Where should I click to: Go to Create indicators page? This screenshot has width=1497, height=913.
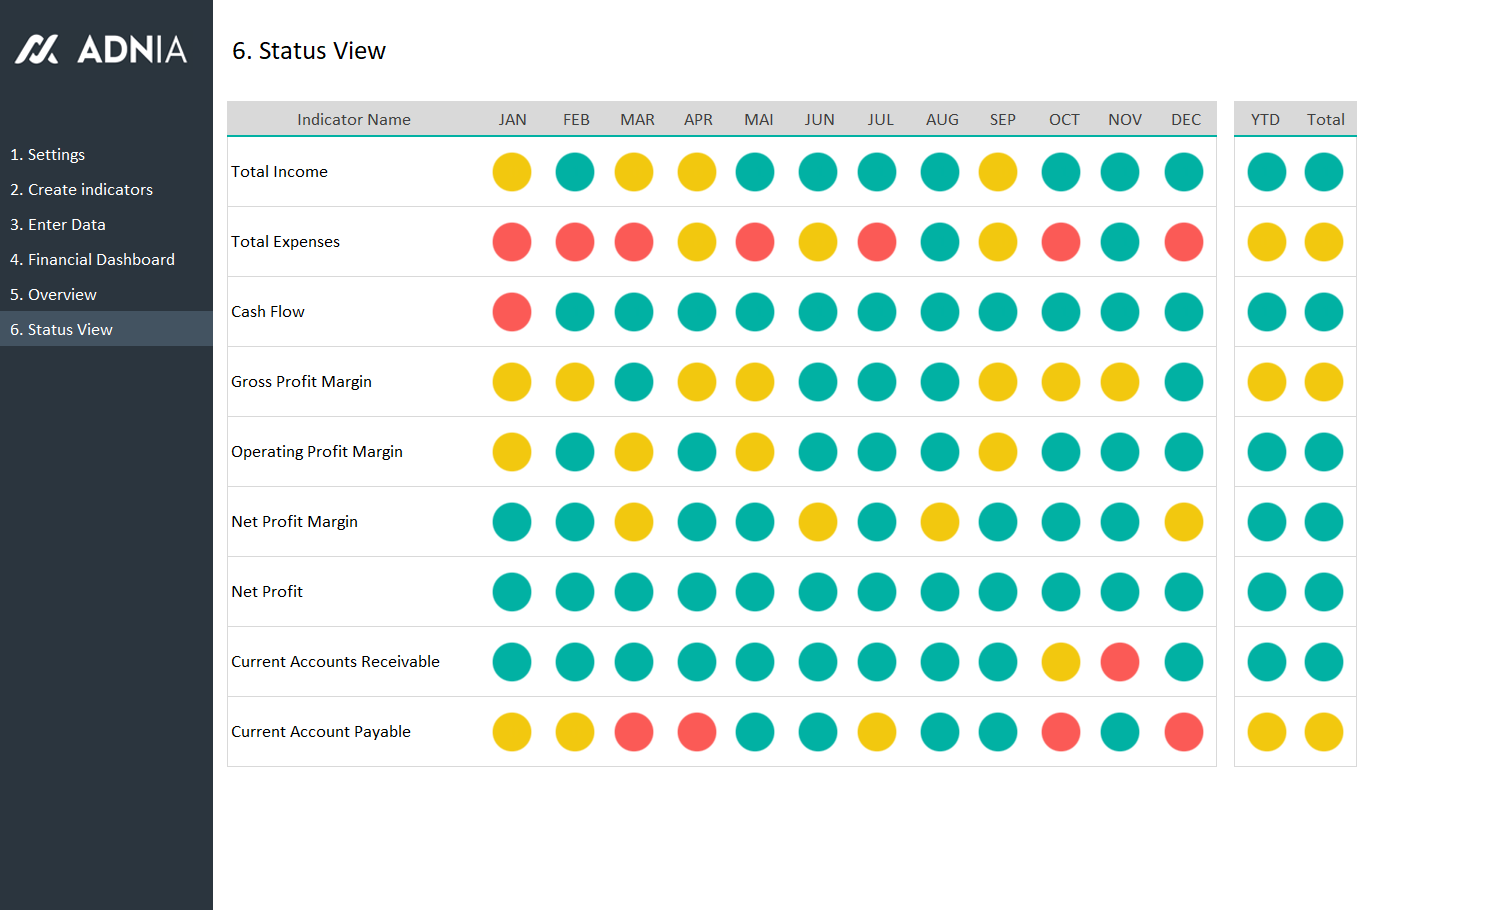82,190
